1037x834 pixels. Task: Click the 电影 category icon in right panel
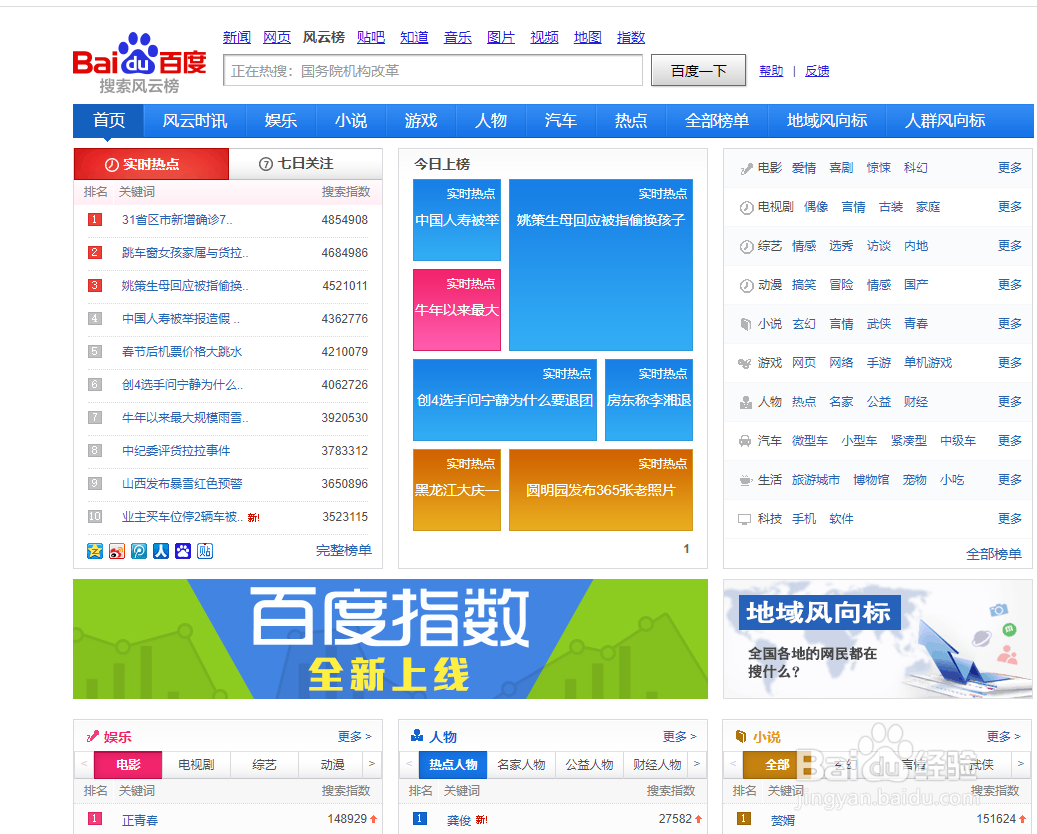[x=746, y=169]
